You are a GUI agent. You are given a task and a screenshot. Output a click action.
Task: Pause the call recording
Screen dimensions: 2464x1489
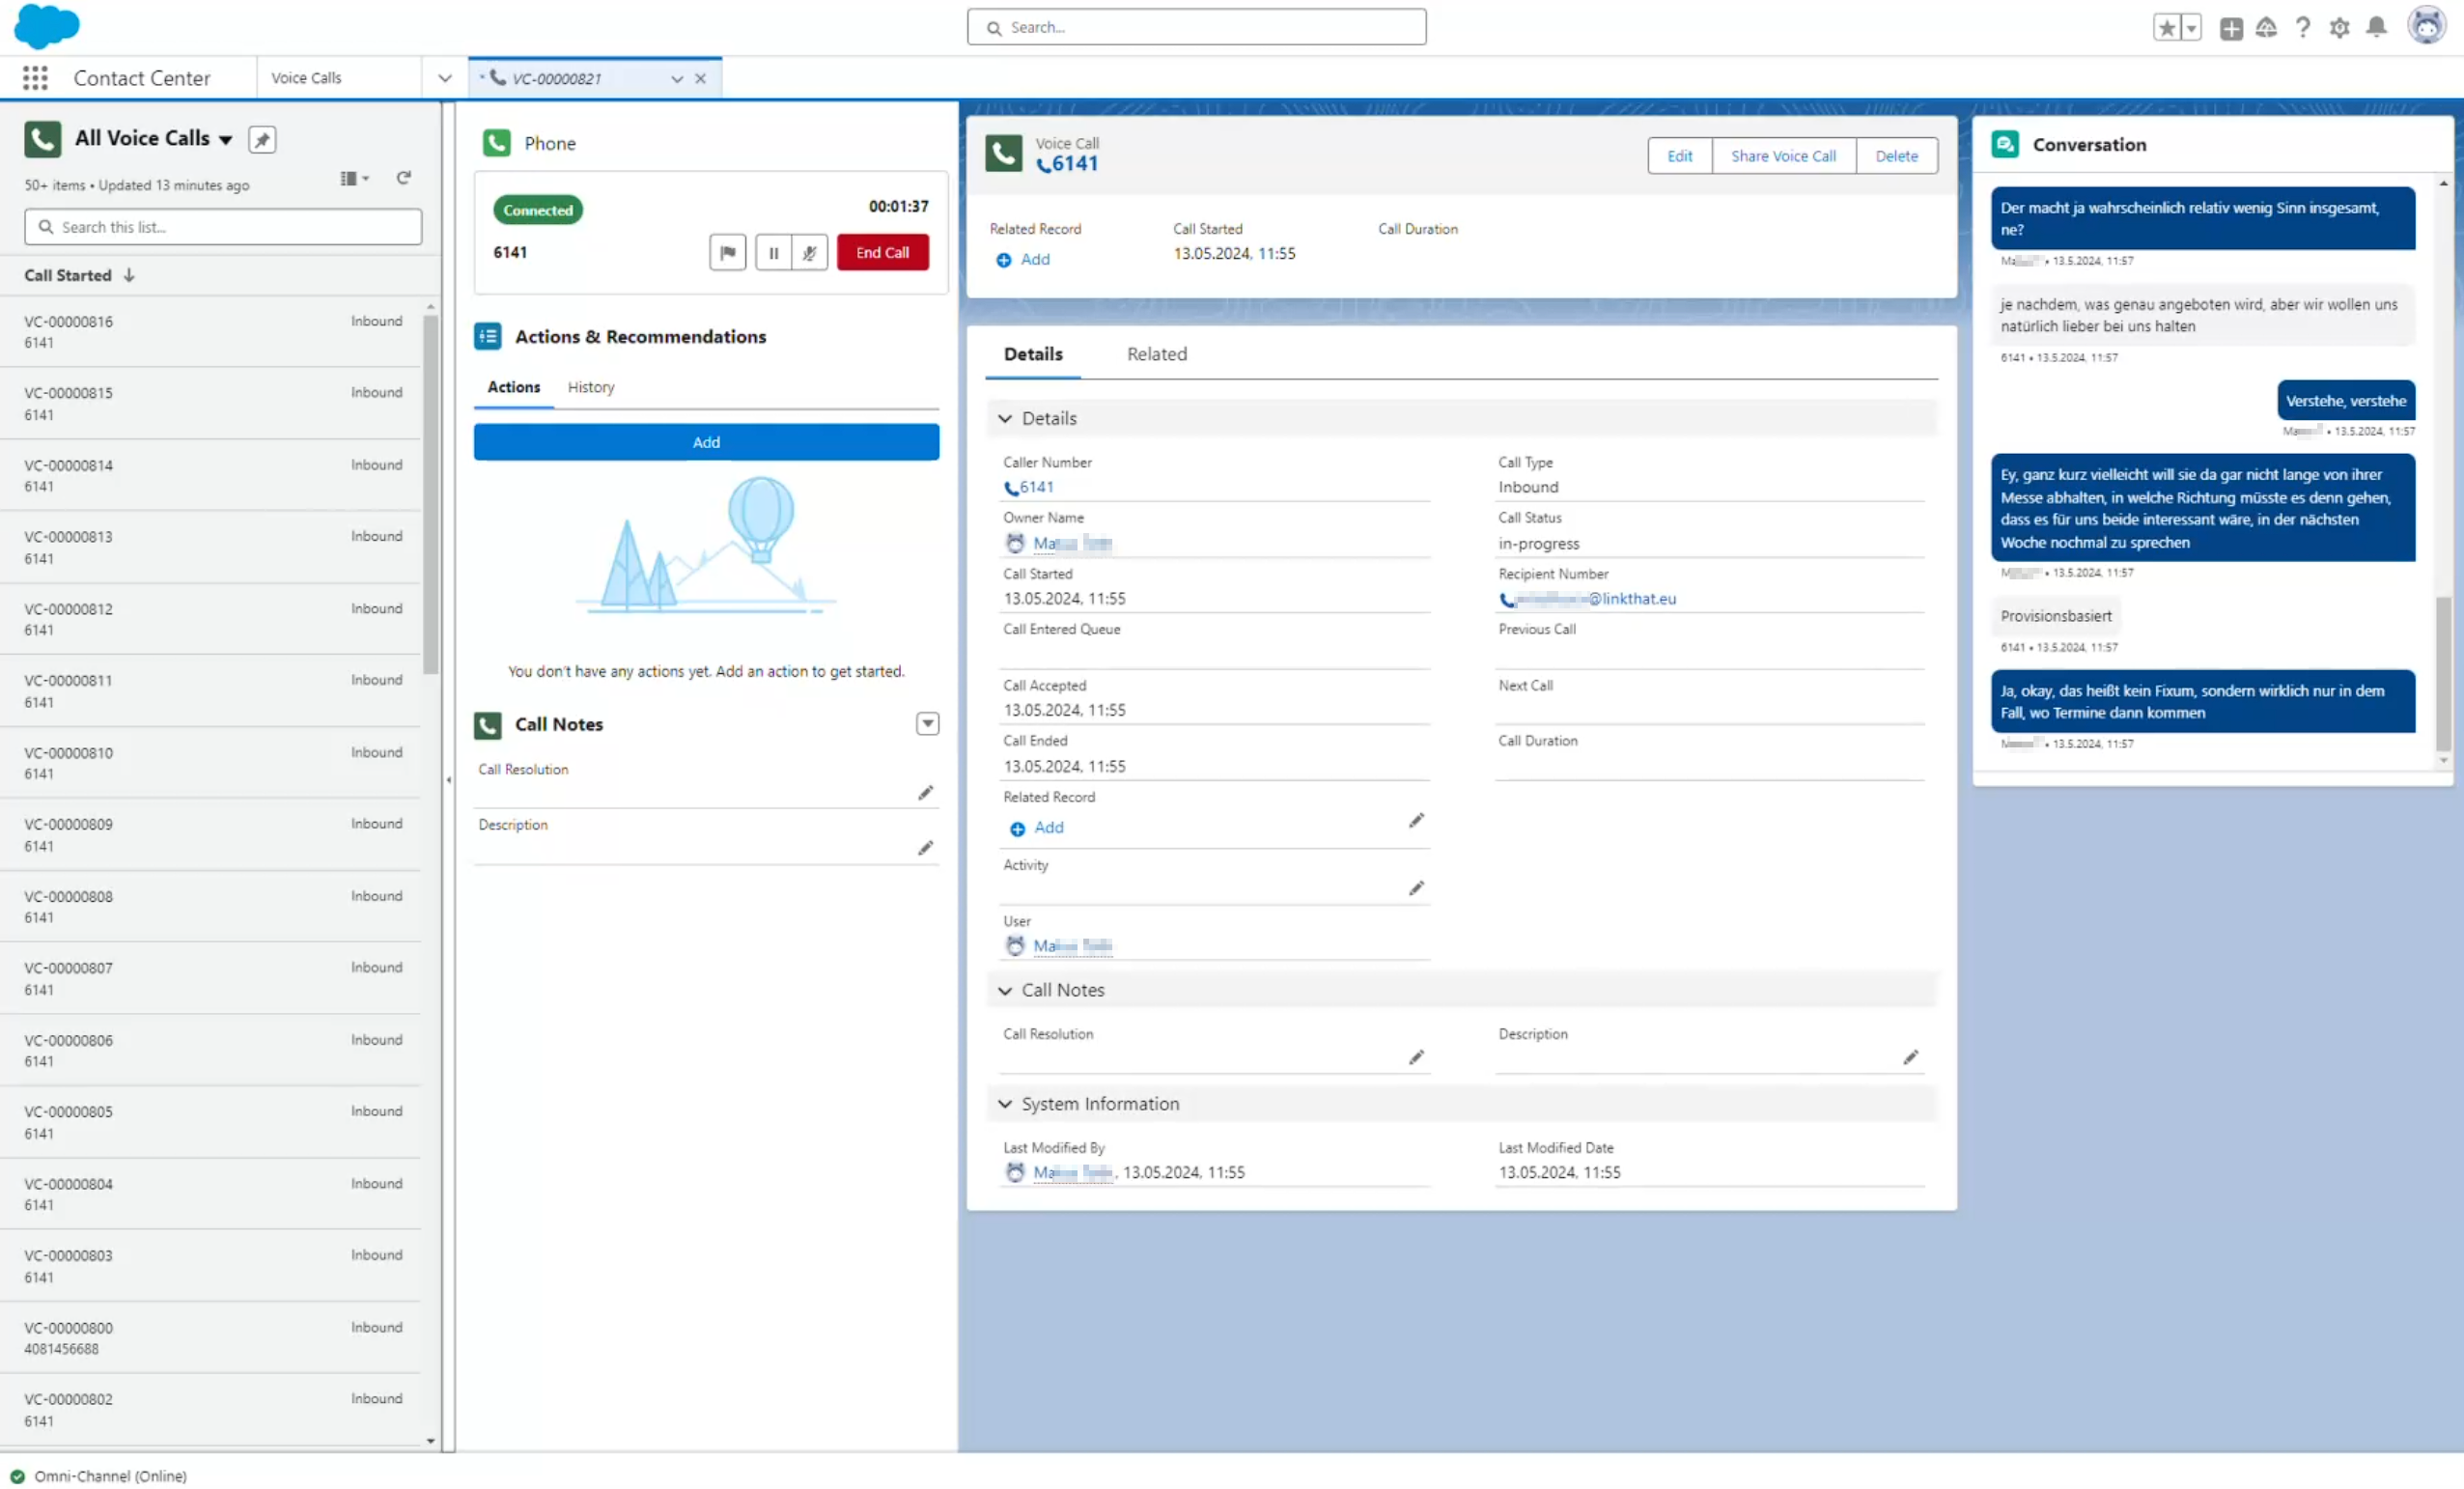click(x=773, y=253)
